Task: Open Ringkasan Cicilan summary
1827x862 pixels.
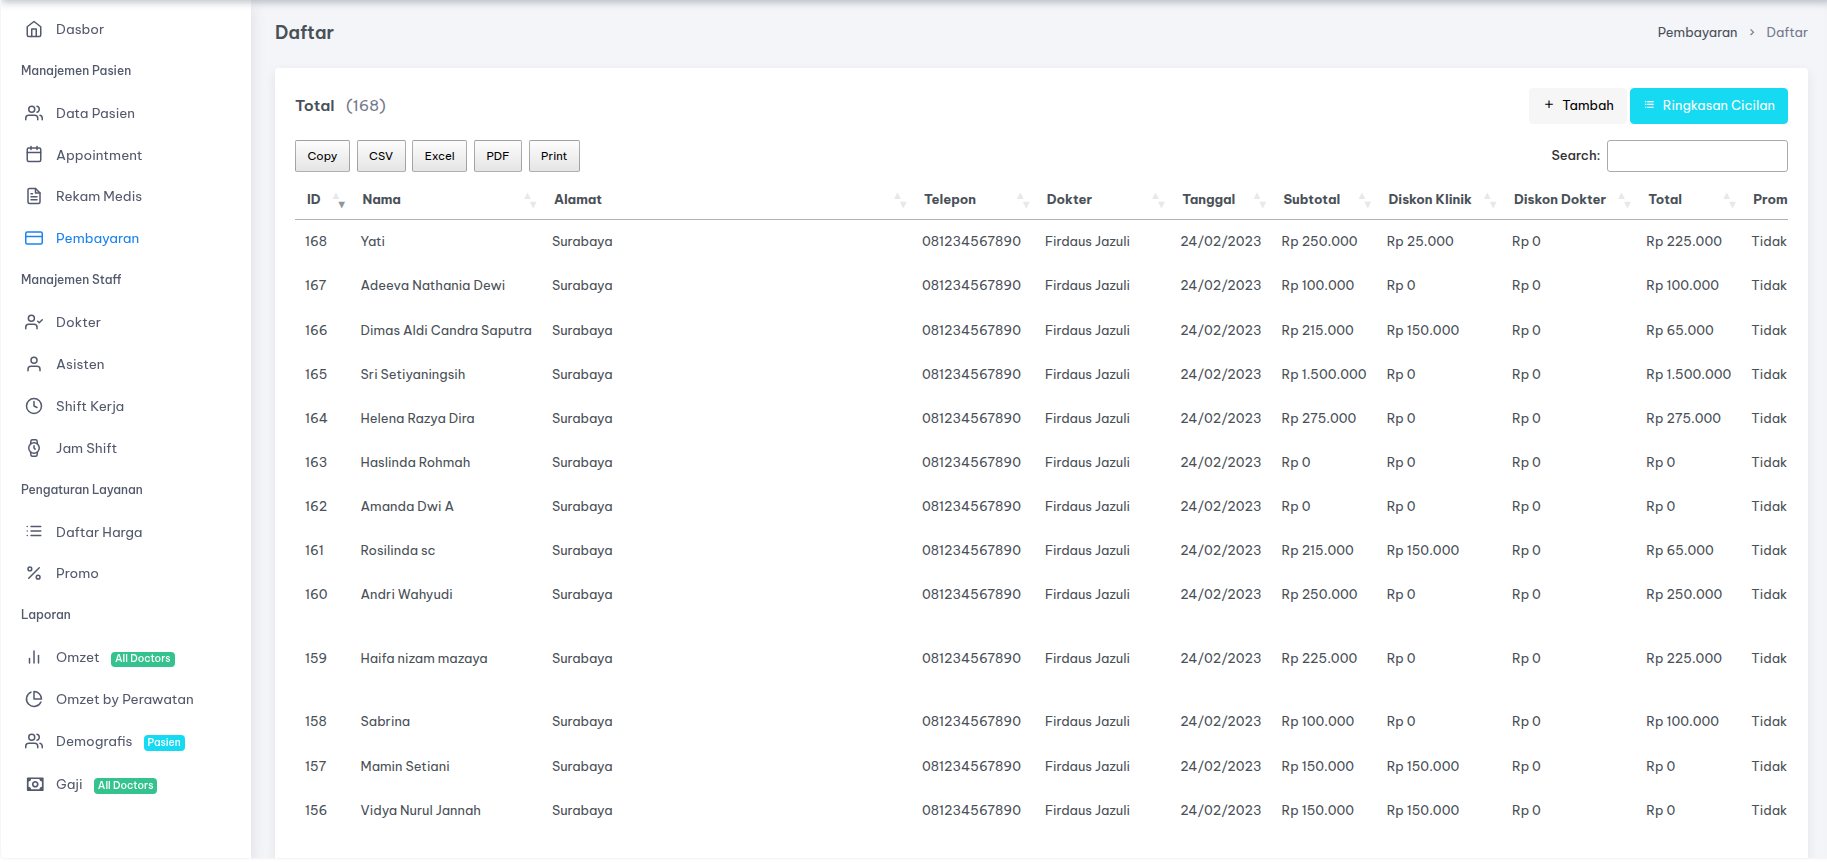Action: [x=1708, y=106]
